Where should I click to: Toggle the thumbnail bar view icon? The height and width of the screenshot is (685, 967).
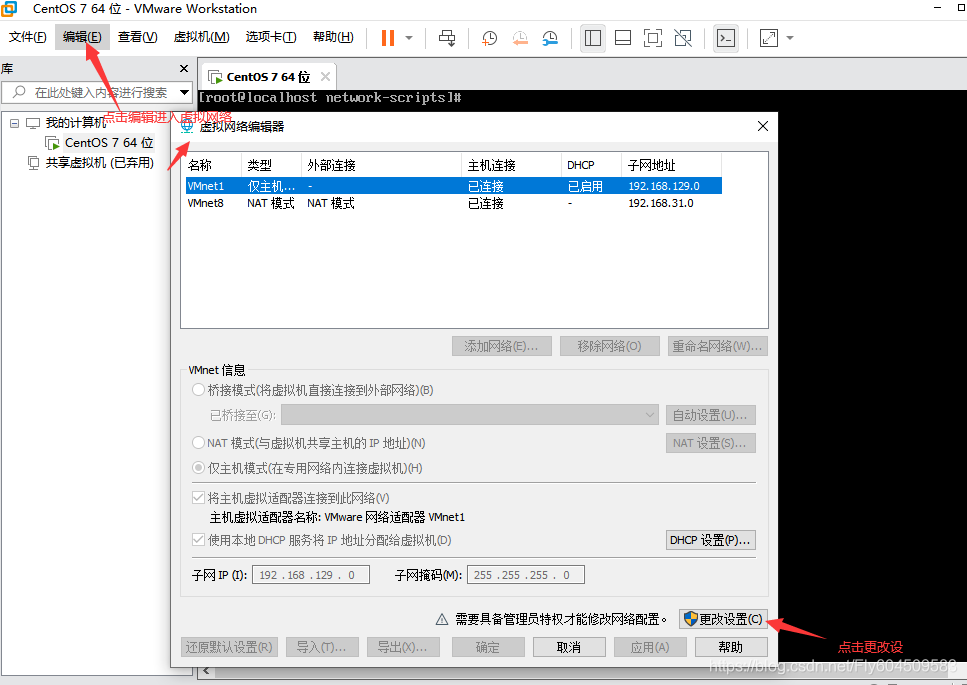[x=623, y=38]
